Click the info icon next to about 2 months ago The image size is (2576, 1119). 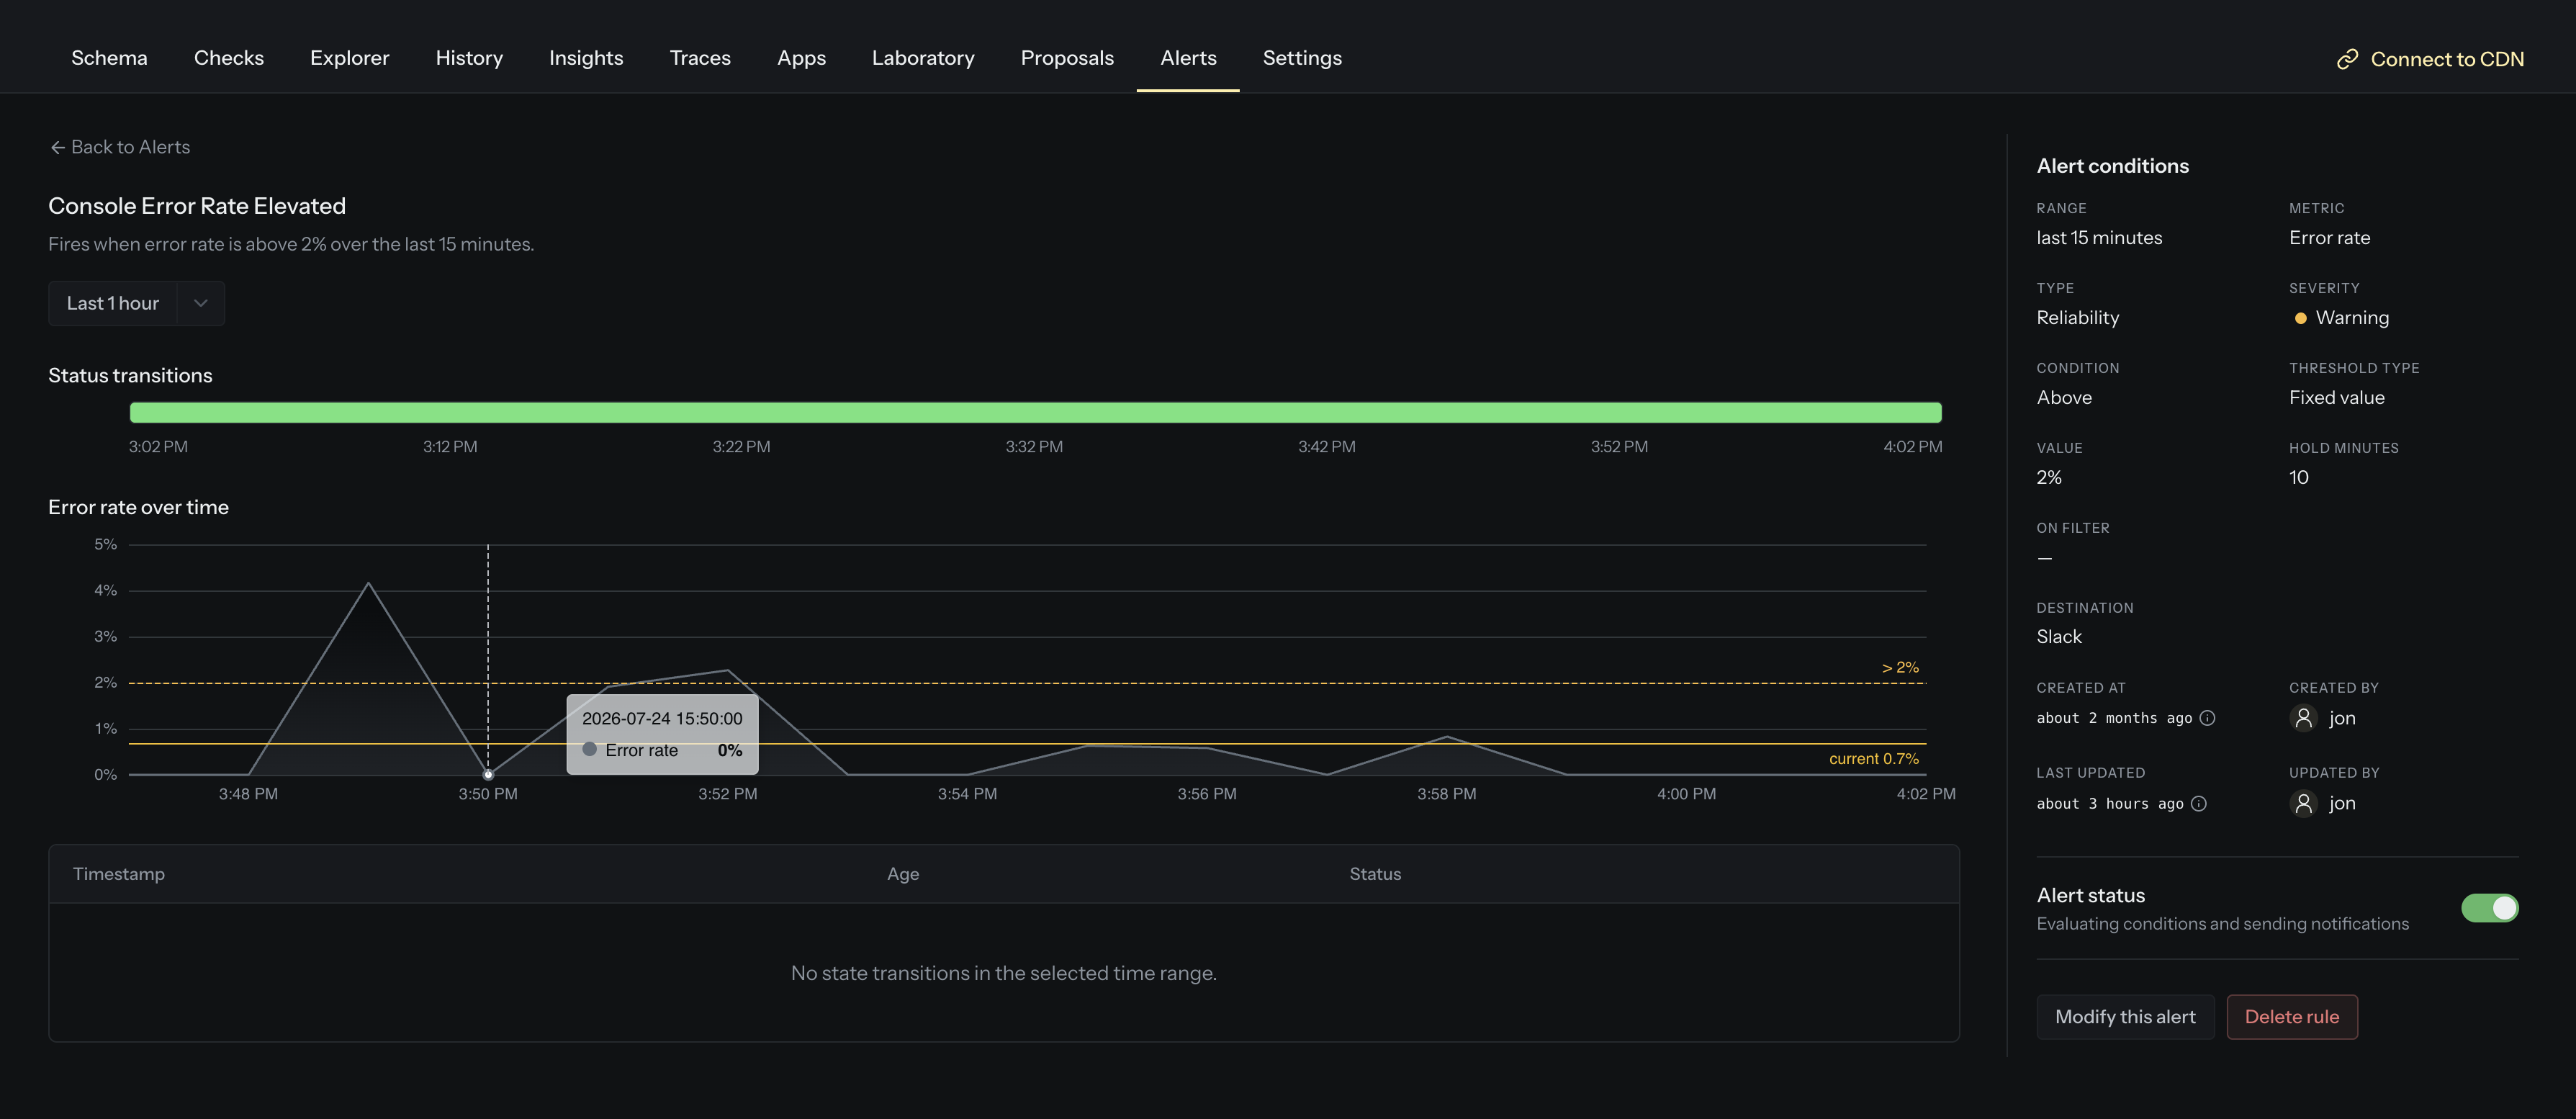[x=2208, y=718]
